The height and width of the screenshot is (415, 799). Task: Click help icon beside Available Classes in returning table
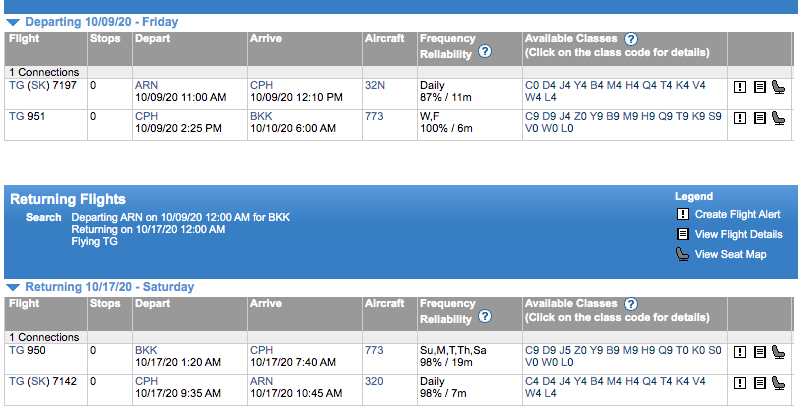[631, 303]
